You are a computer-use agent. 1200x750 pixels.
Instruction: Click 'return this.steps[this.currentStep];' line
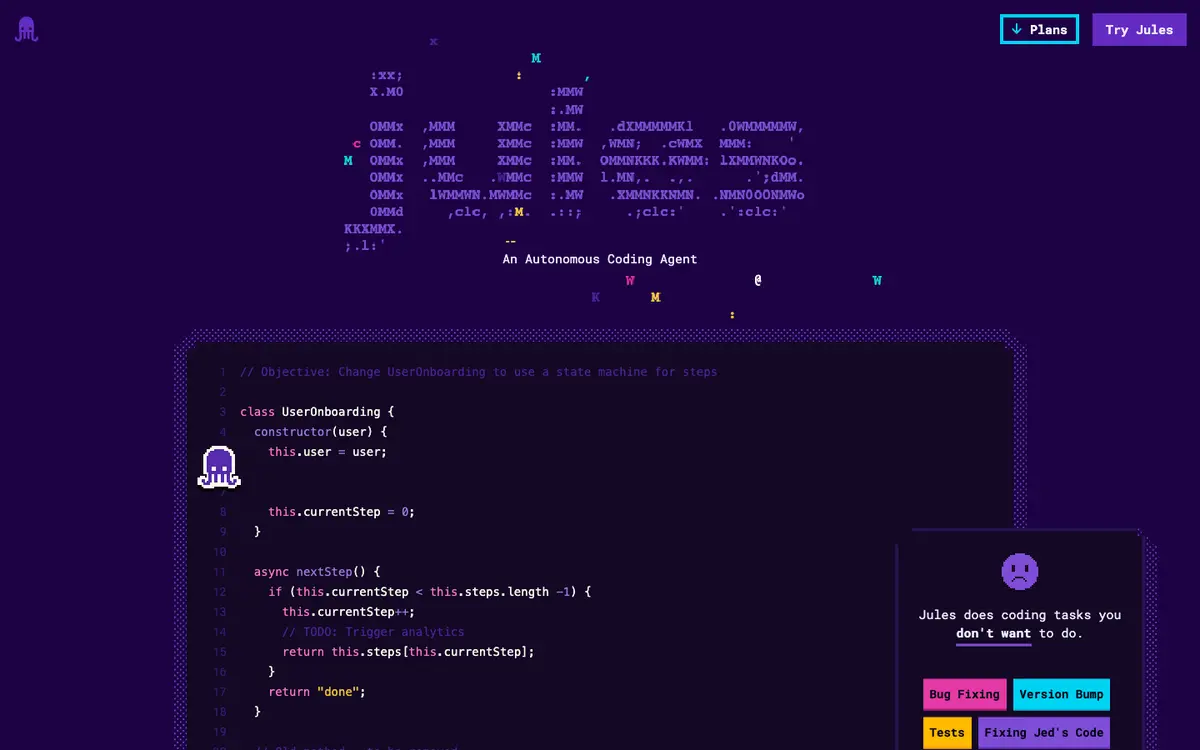tap(408, 652)
